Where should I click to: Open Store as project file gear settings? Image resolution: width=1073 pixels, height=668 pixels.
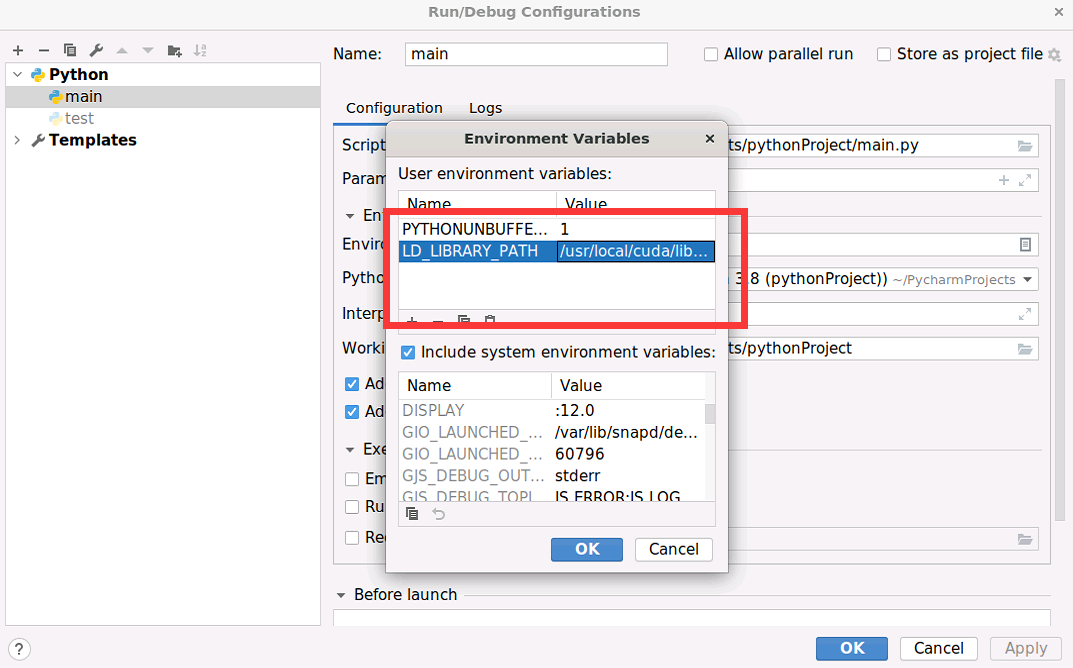pyautogui.click(x=1055, y=54)
